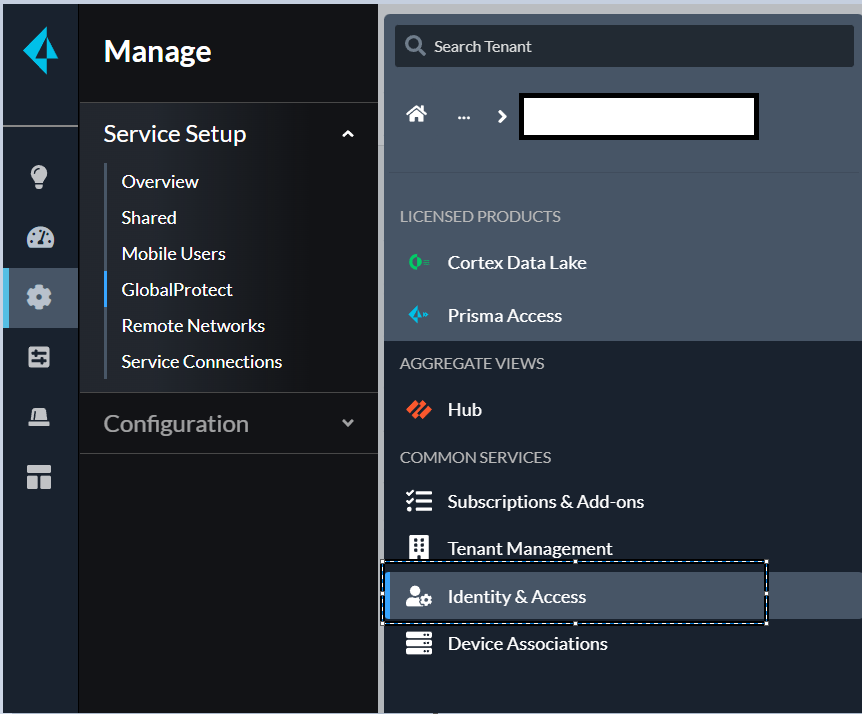862x714 pixels.
Task: Open Identity & Access service
Action: [x=516, y=597]
